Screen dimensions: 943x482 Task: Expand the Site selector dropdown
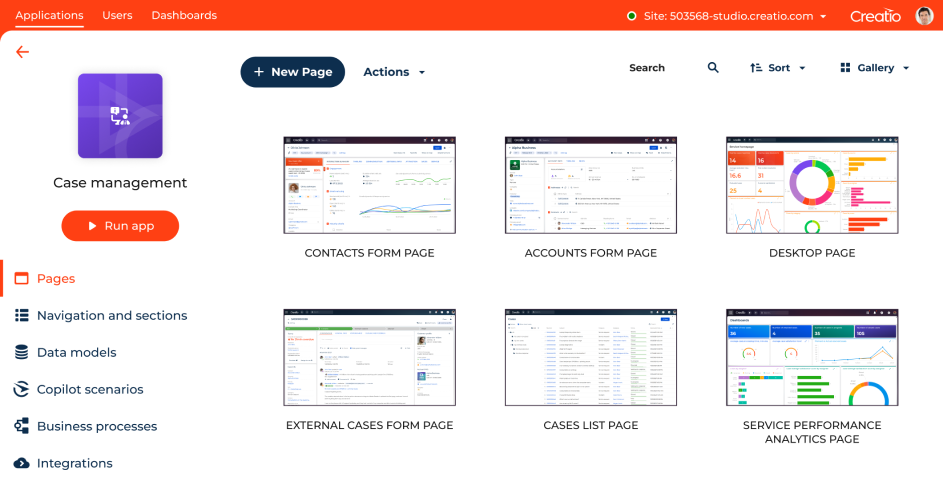point(727,16)
